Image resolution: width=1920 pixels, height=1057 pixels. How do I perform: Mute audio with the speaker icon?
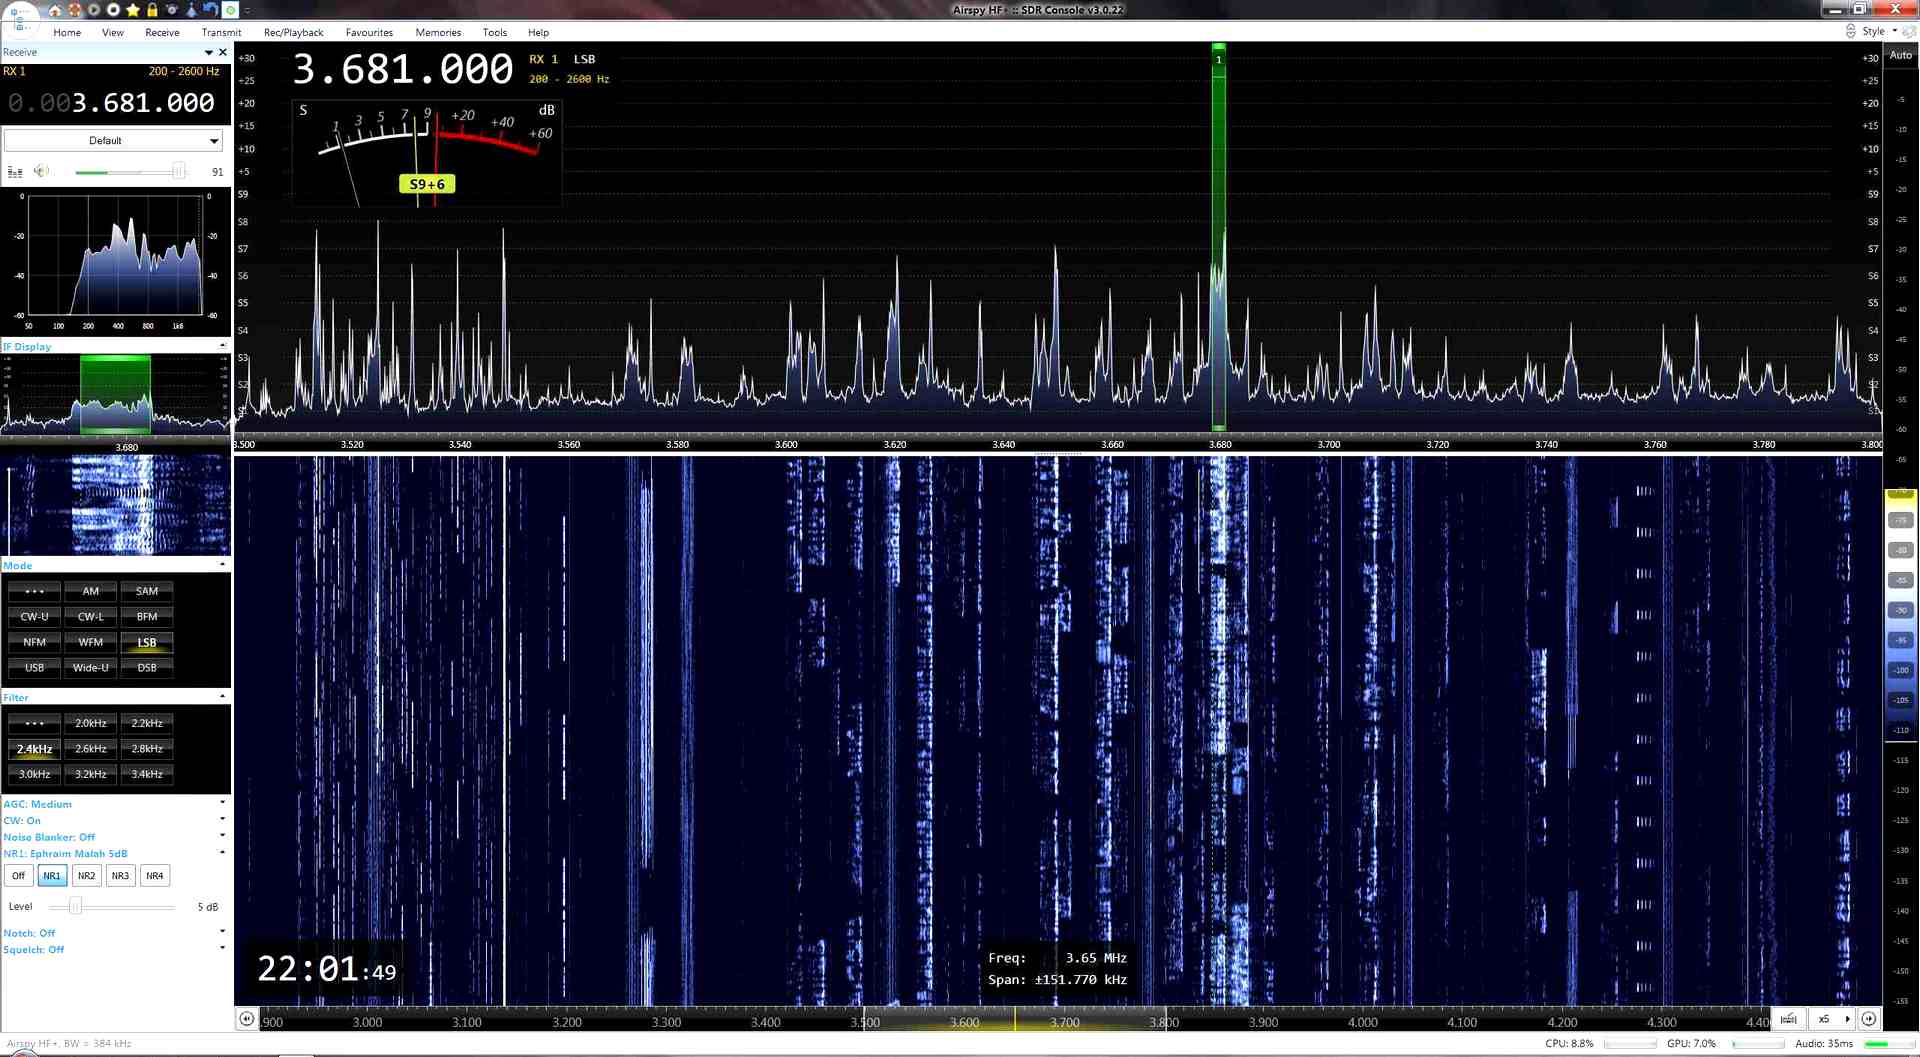[x=41, y=171]
